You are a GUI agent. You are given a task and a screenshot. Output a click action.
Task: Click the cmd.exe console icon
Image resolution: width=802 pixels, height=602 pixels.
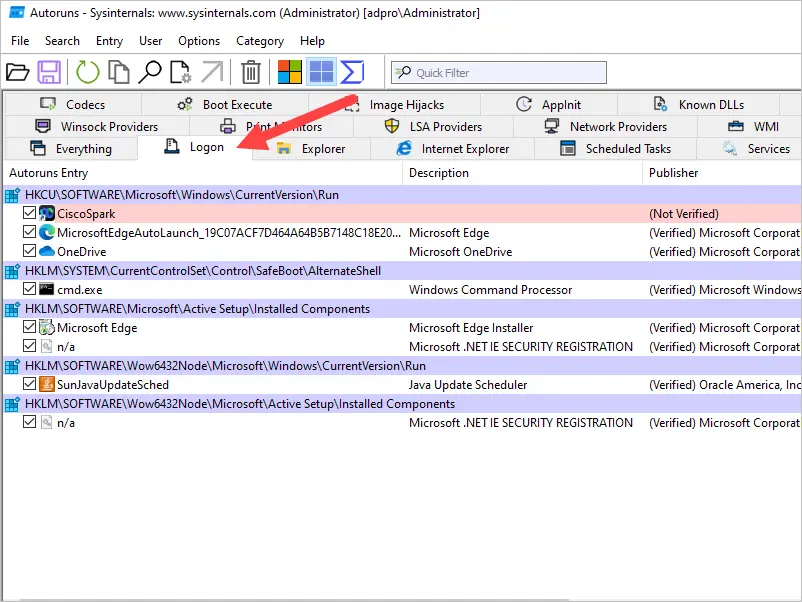coord(47,289)
